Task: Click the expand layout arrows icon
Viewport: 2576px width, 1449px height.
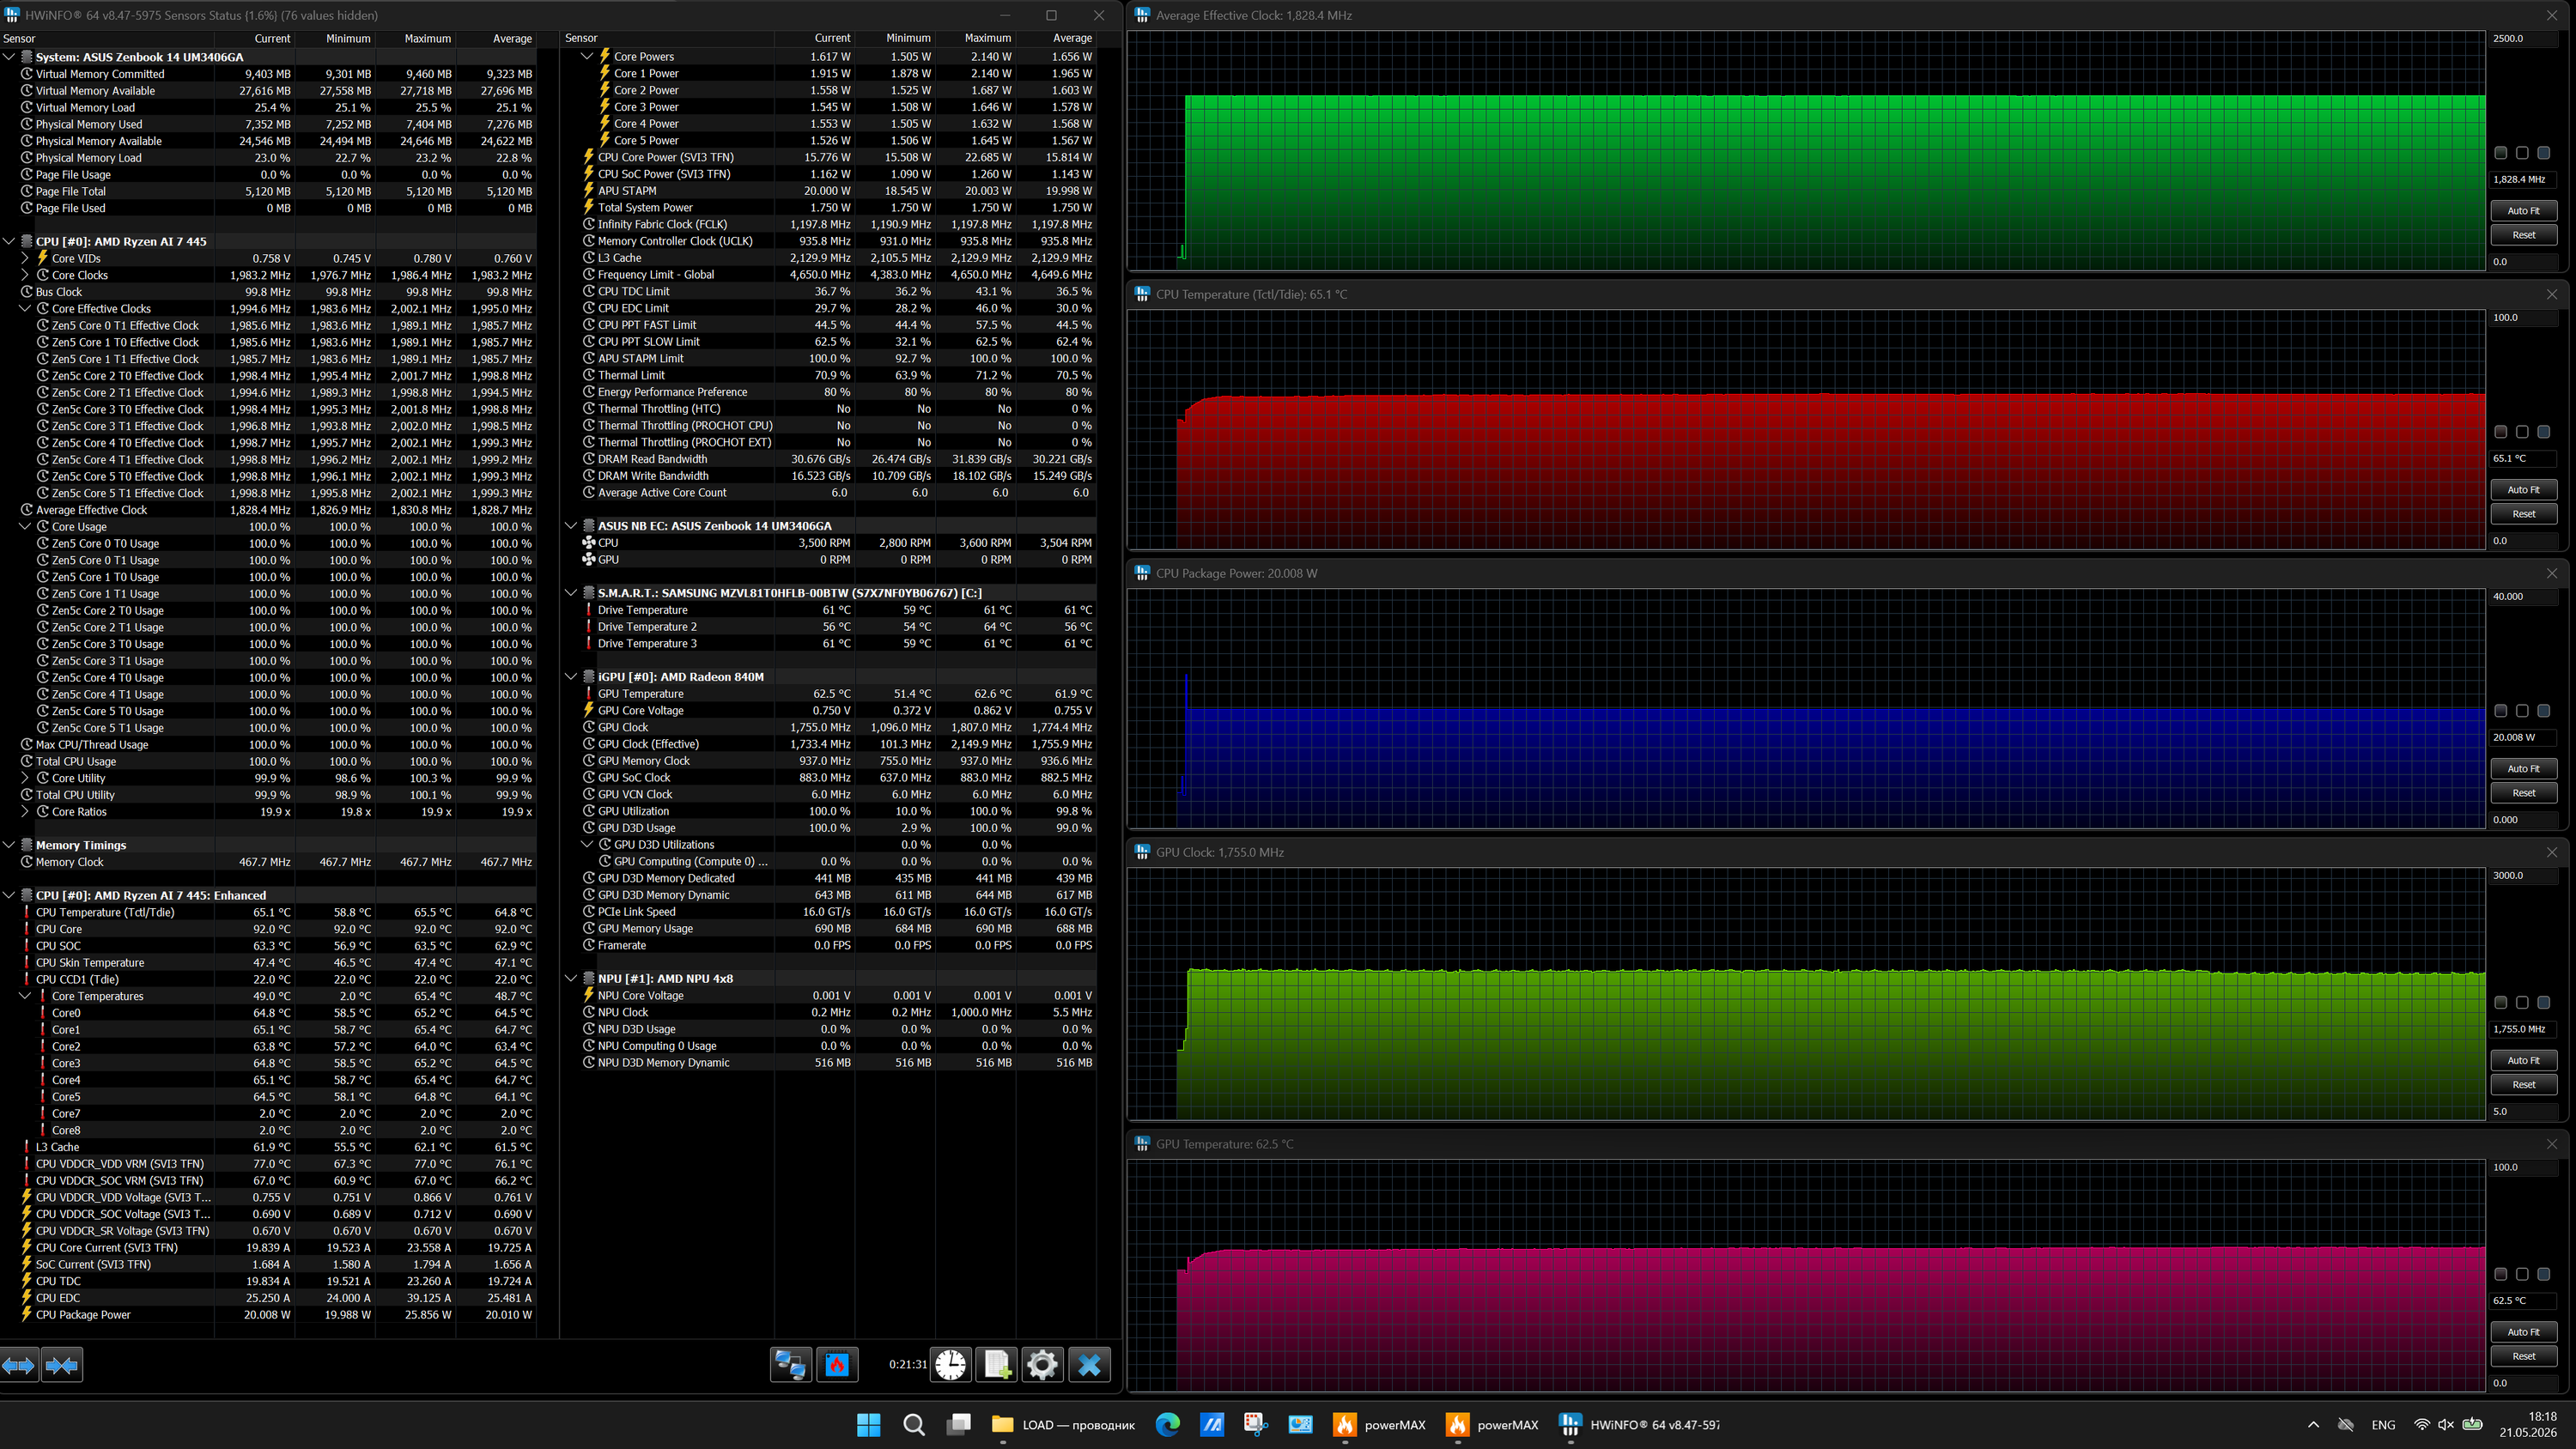Action: coord(19,1365)
